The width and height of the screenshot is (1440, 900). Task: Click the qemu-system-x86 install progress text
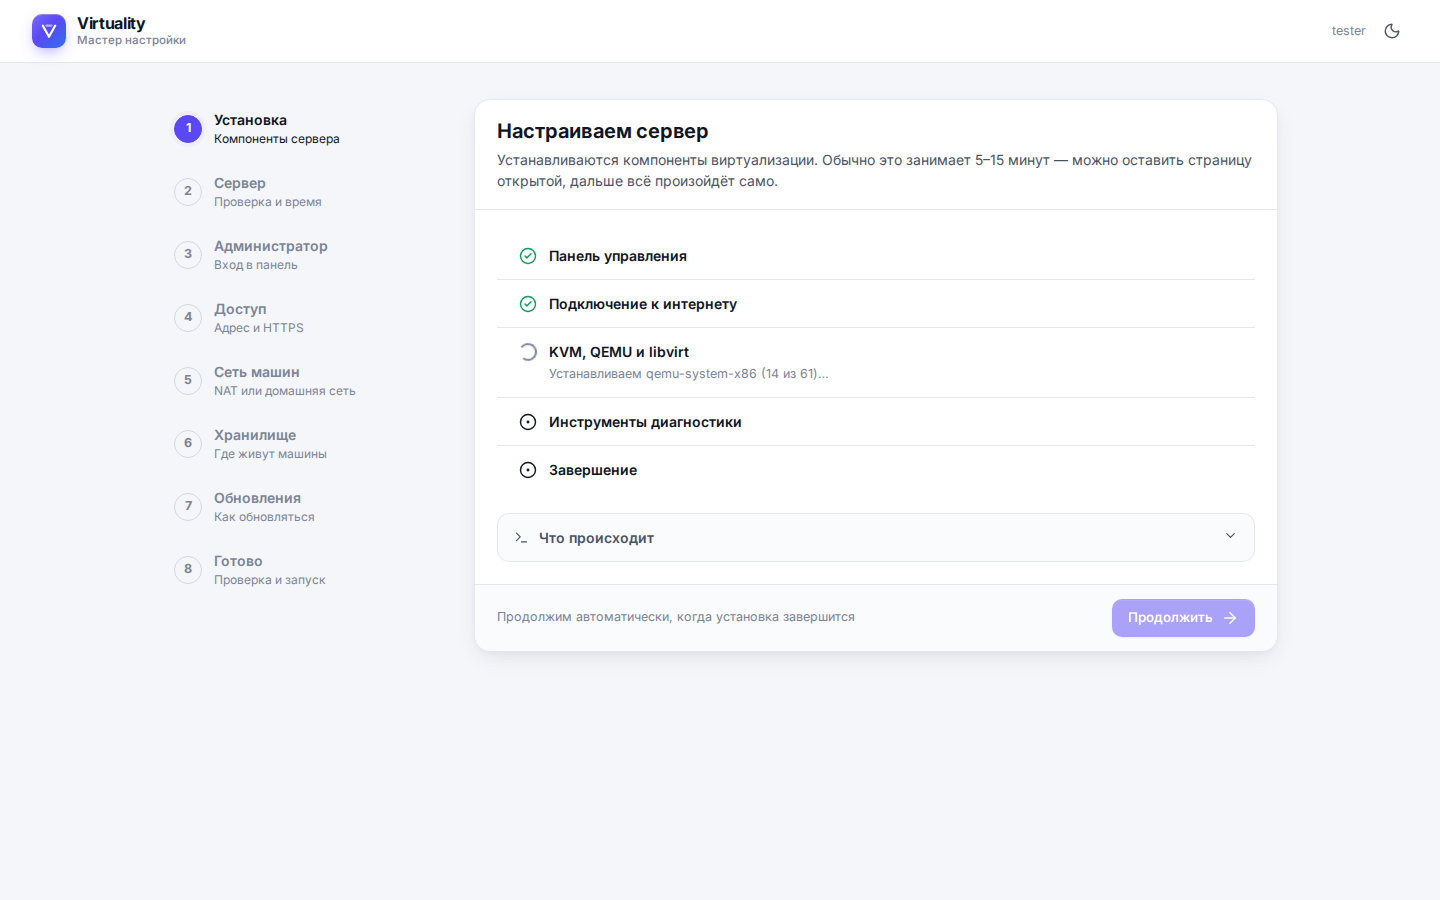688,374
